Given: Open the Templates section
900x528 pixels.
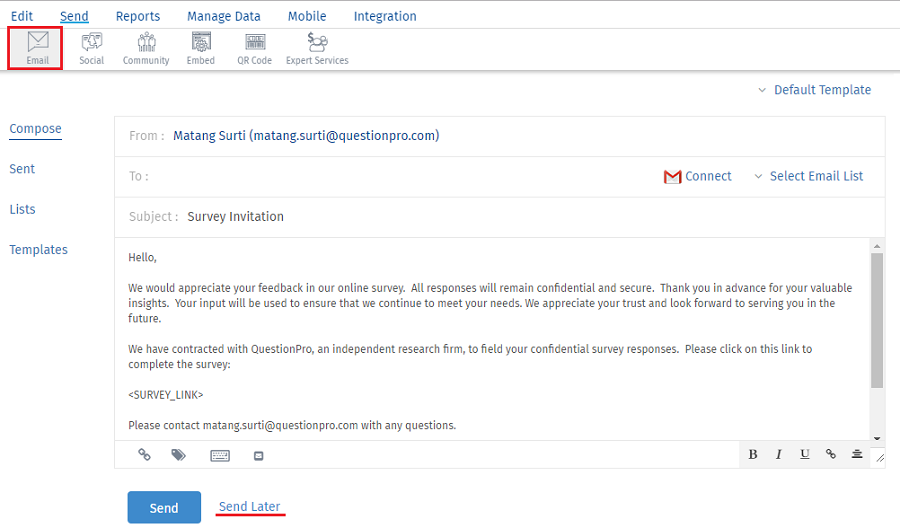Looking at the screenshot, I should (x=38, y=250).
